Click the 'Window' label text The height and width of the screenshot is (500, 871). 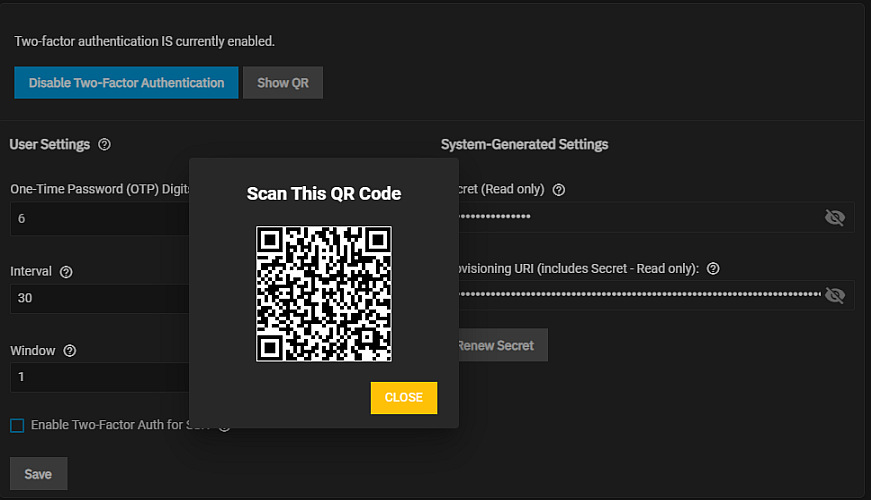(x=33, y=351)
